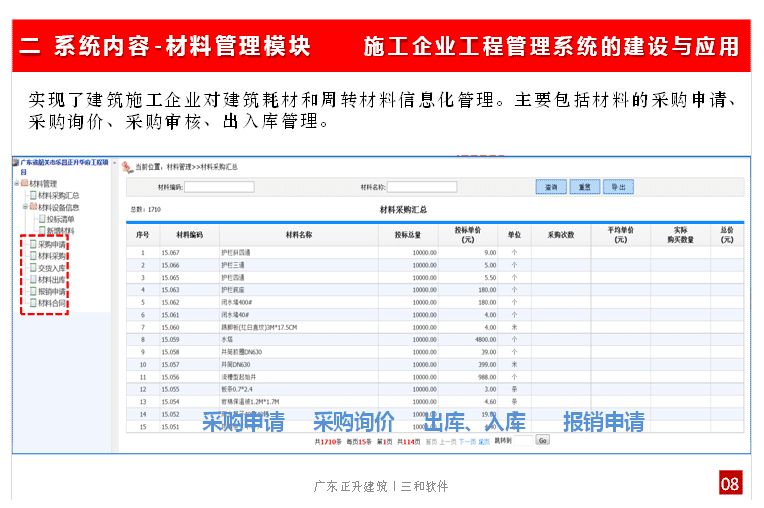
Task: Click material name 井筒DN630 in row 10
Action: click(236, 364)
